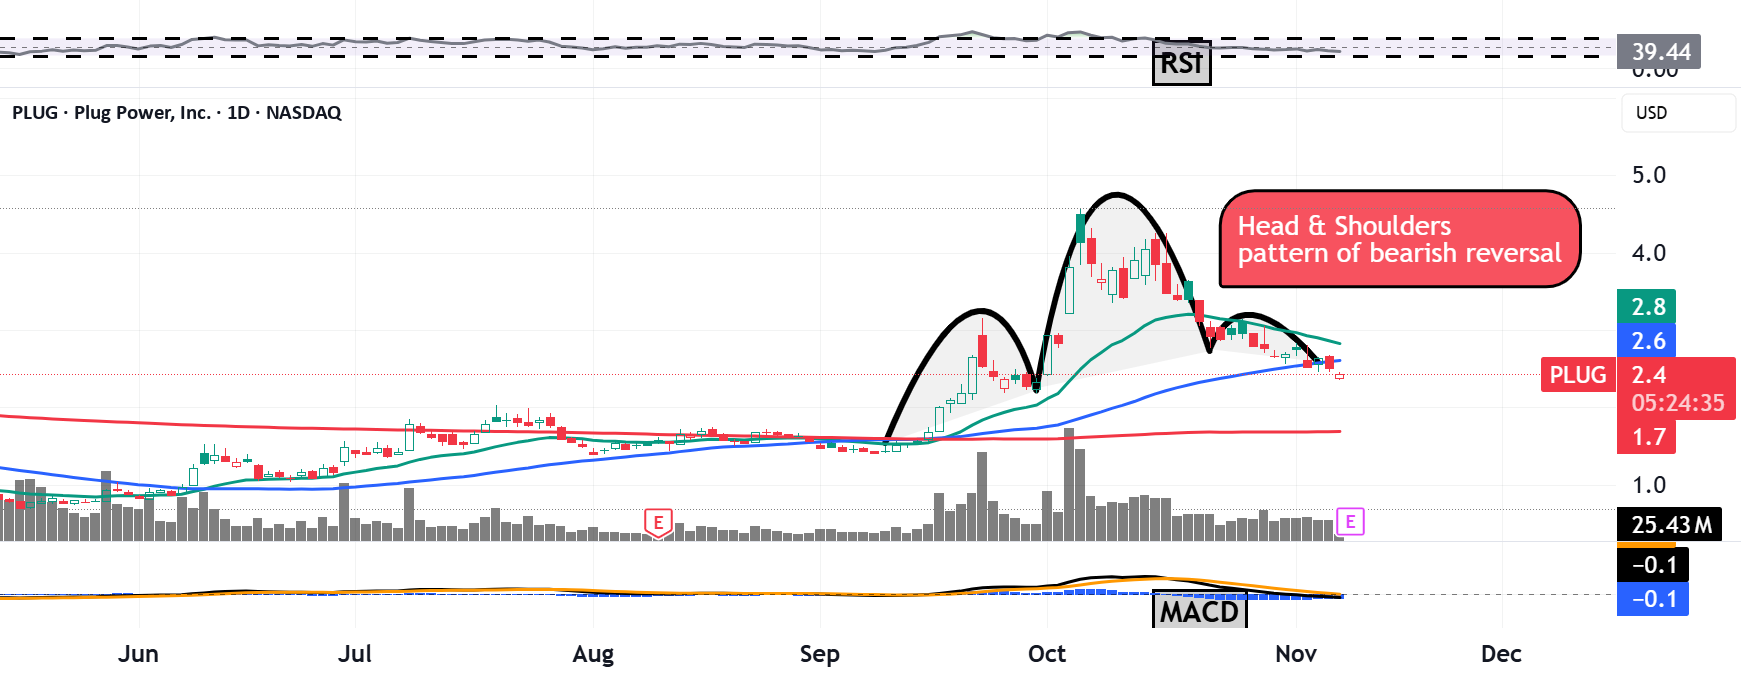
Task: Click the upcoming earnings E marker
Action: [x=1350, y=521]
